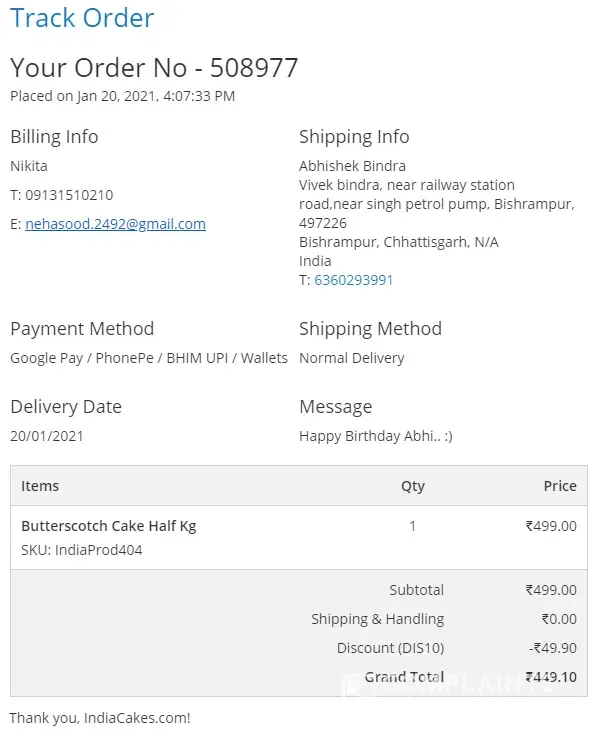Click the Shipping Info heading
Image resolution: width=603 pixels, height=737 pixels.
coord(354,137)
